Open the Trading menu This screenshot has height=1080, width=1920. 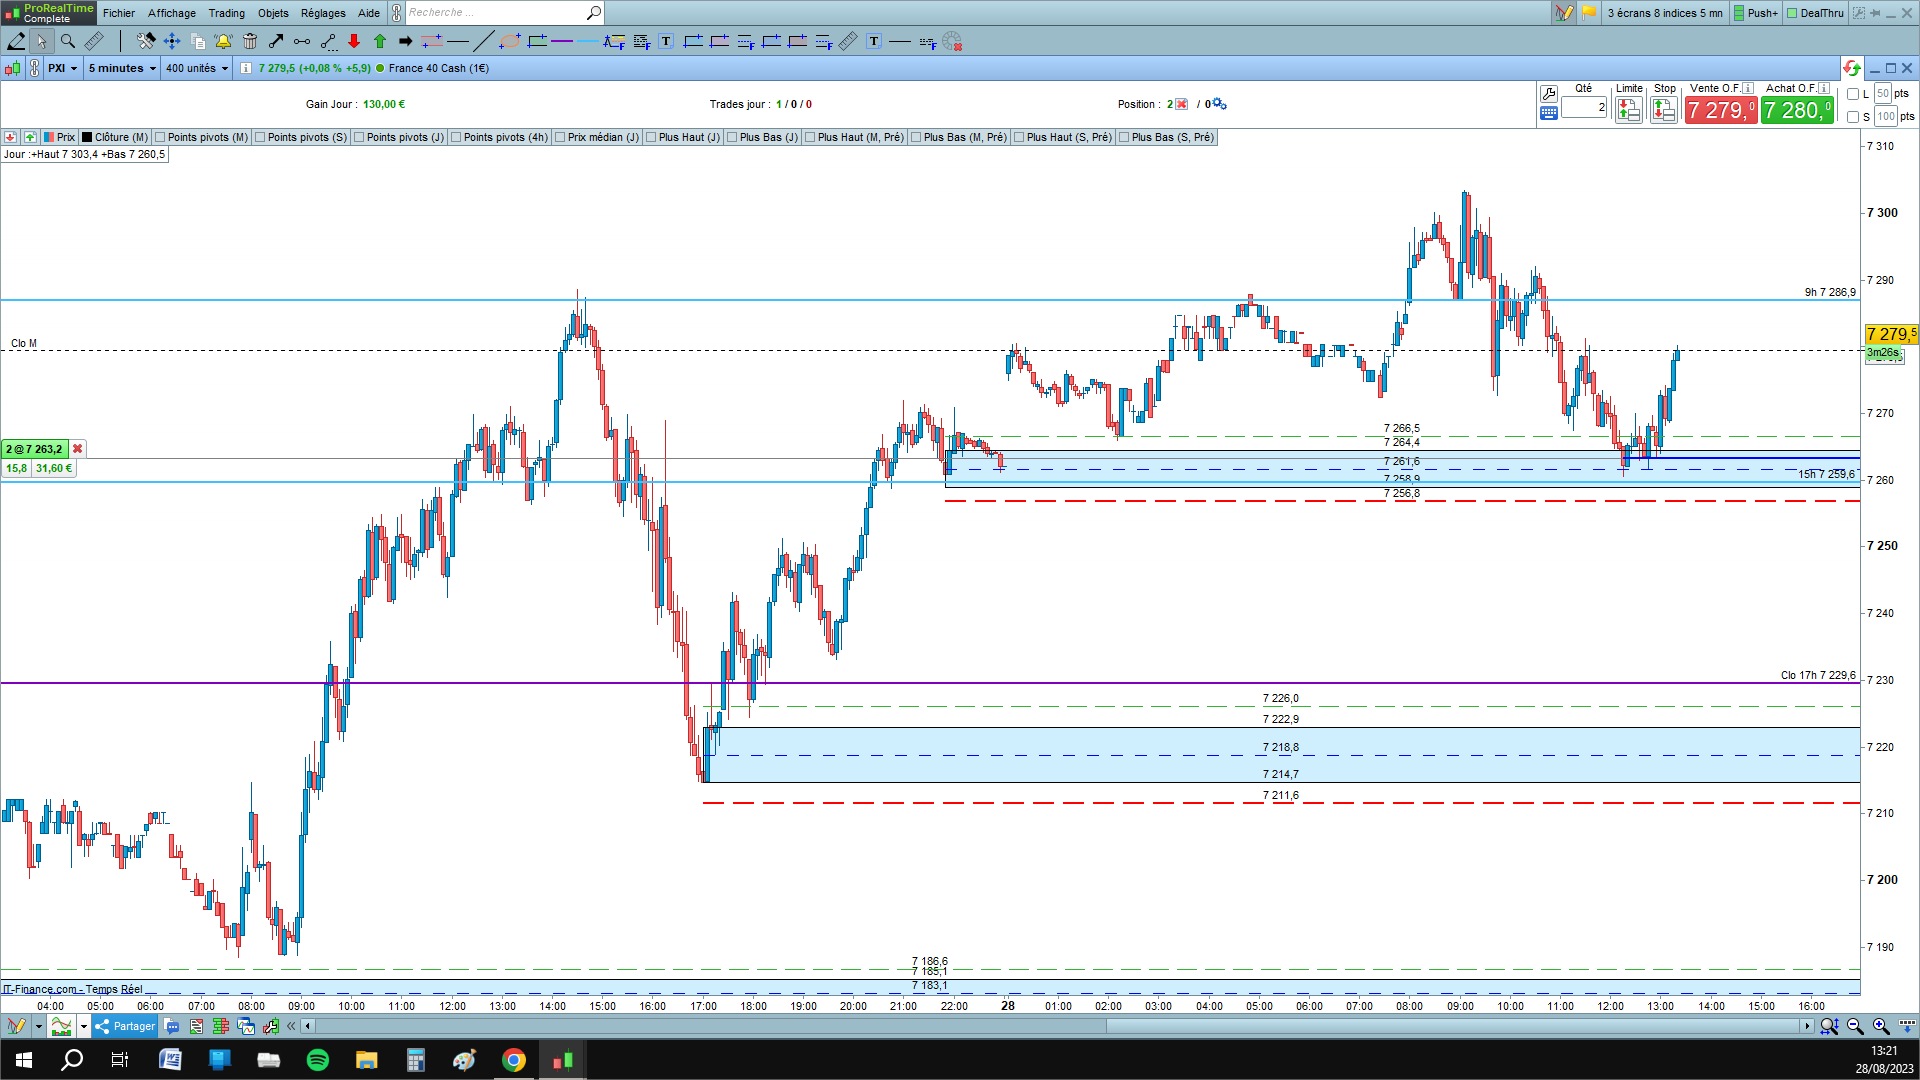coord(226,13)
